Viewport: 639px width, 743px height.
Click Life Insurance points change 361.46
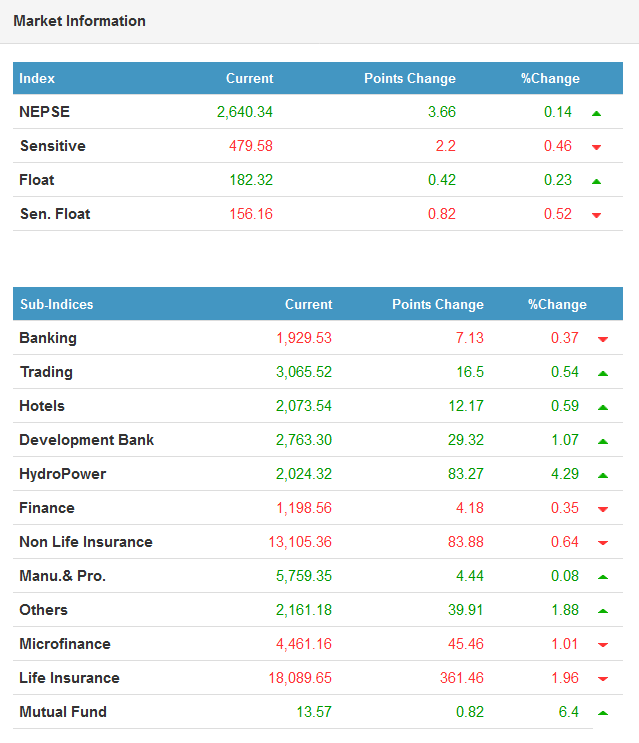tap(462, 678)
